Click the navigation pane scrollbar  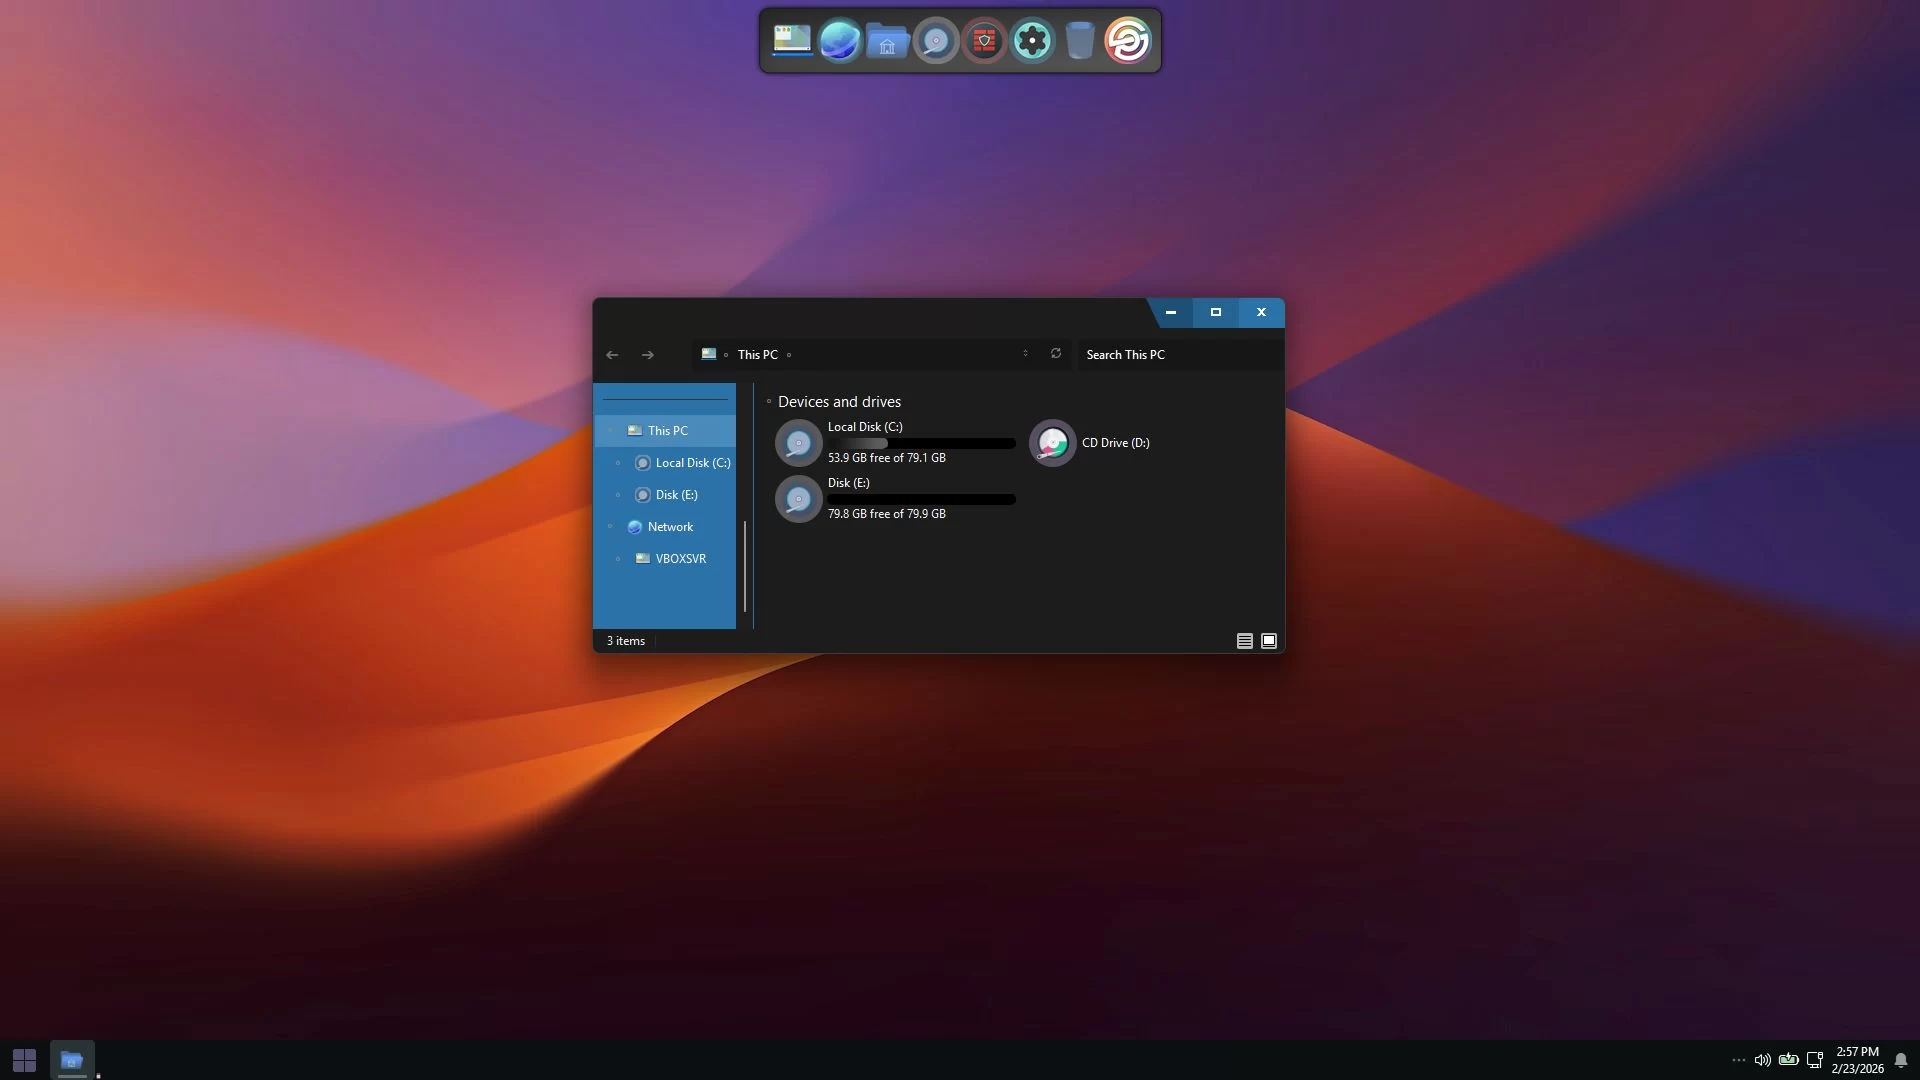(745, 566)
